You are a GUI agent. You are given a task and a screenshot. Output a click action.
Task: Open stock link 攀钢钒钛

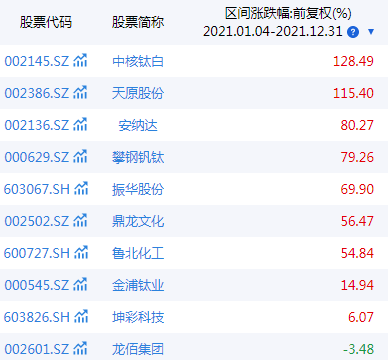tap(138, 157)
